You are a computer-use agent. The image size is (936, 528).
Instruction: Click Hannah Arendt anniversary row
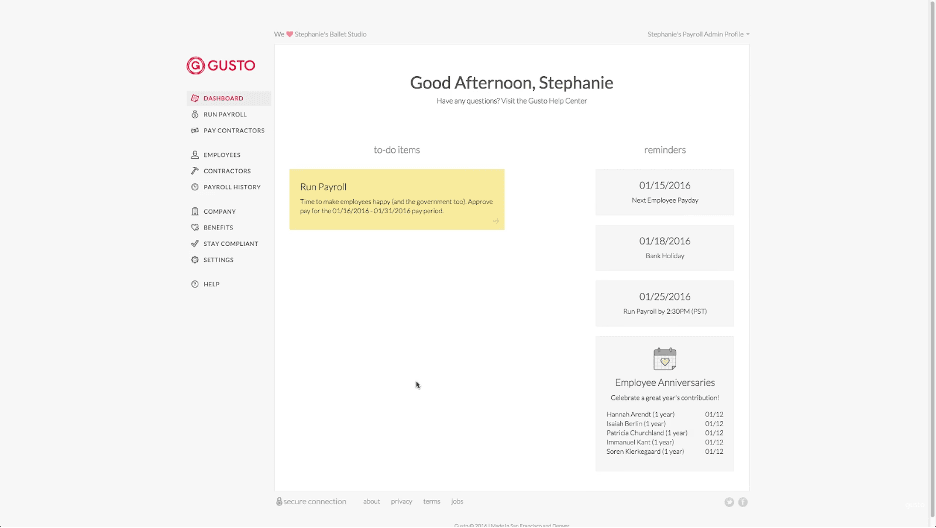tap(664, 414)
